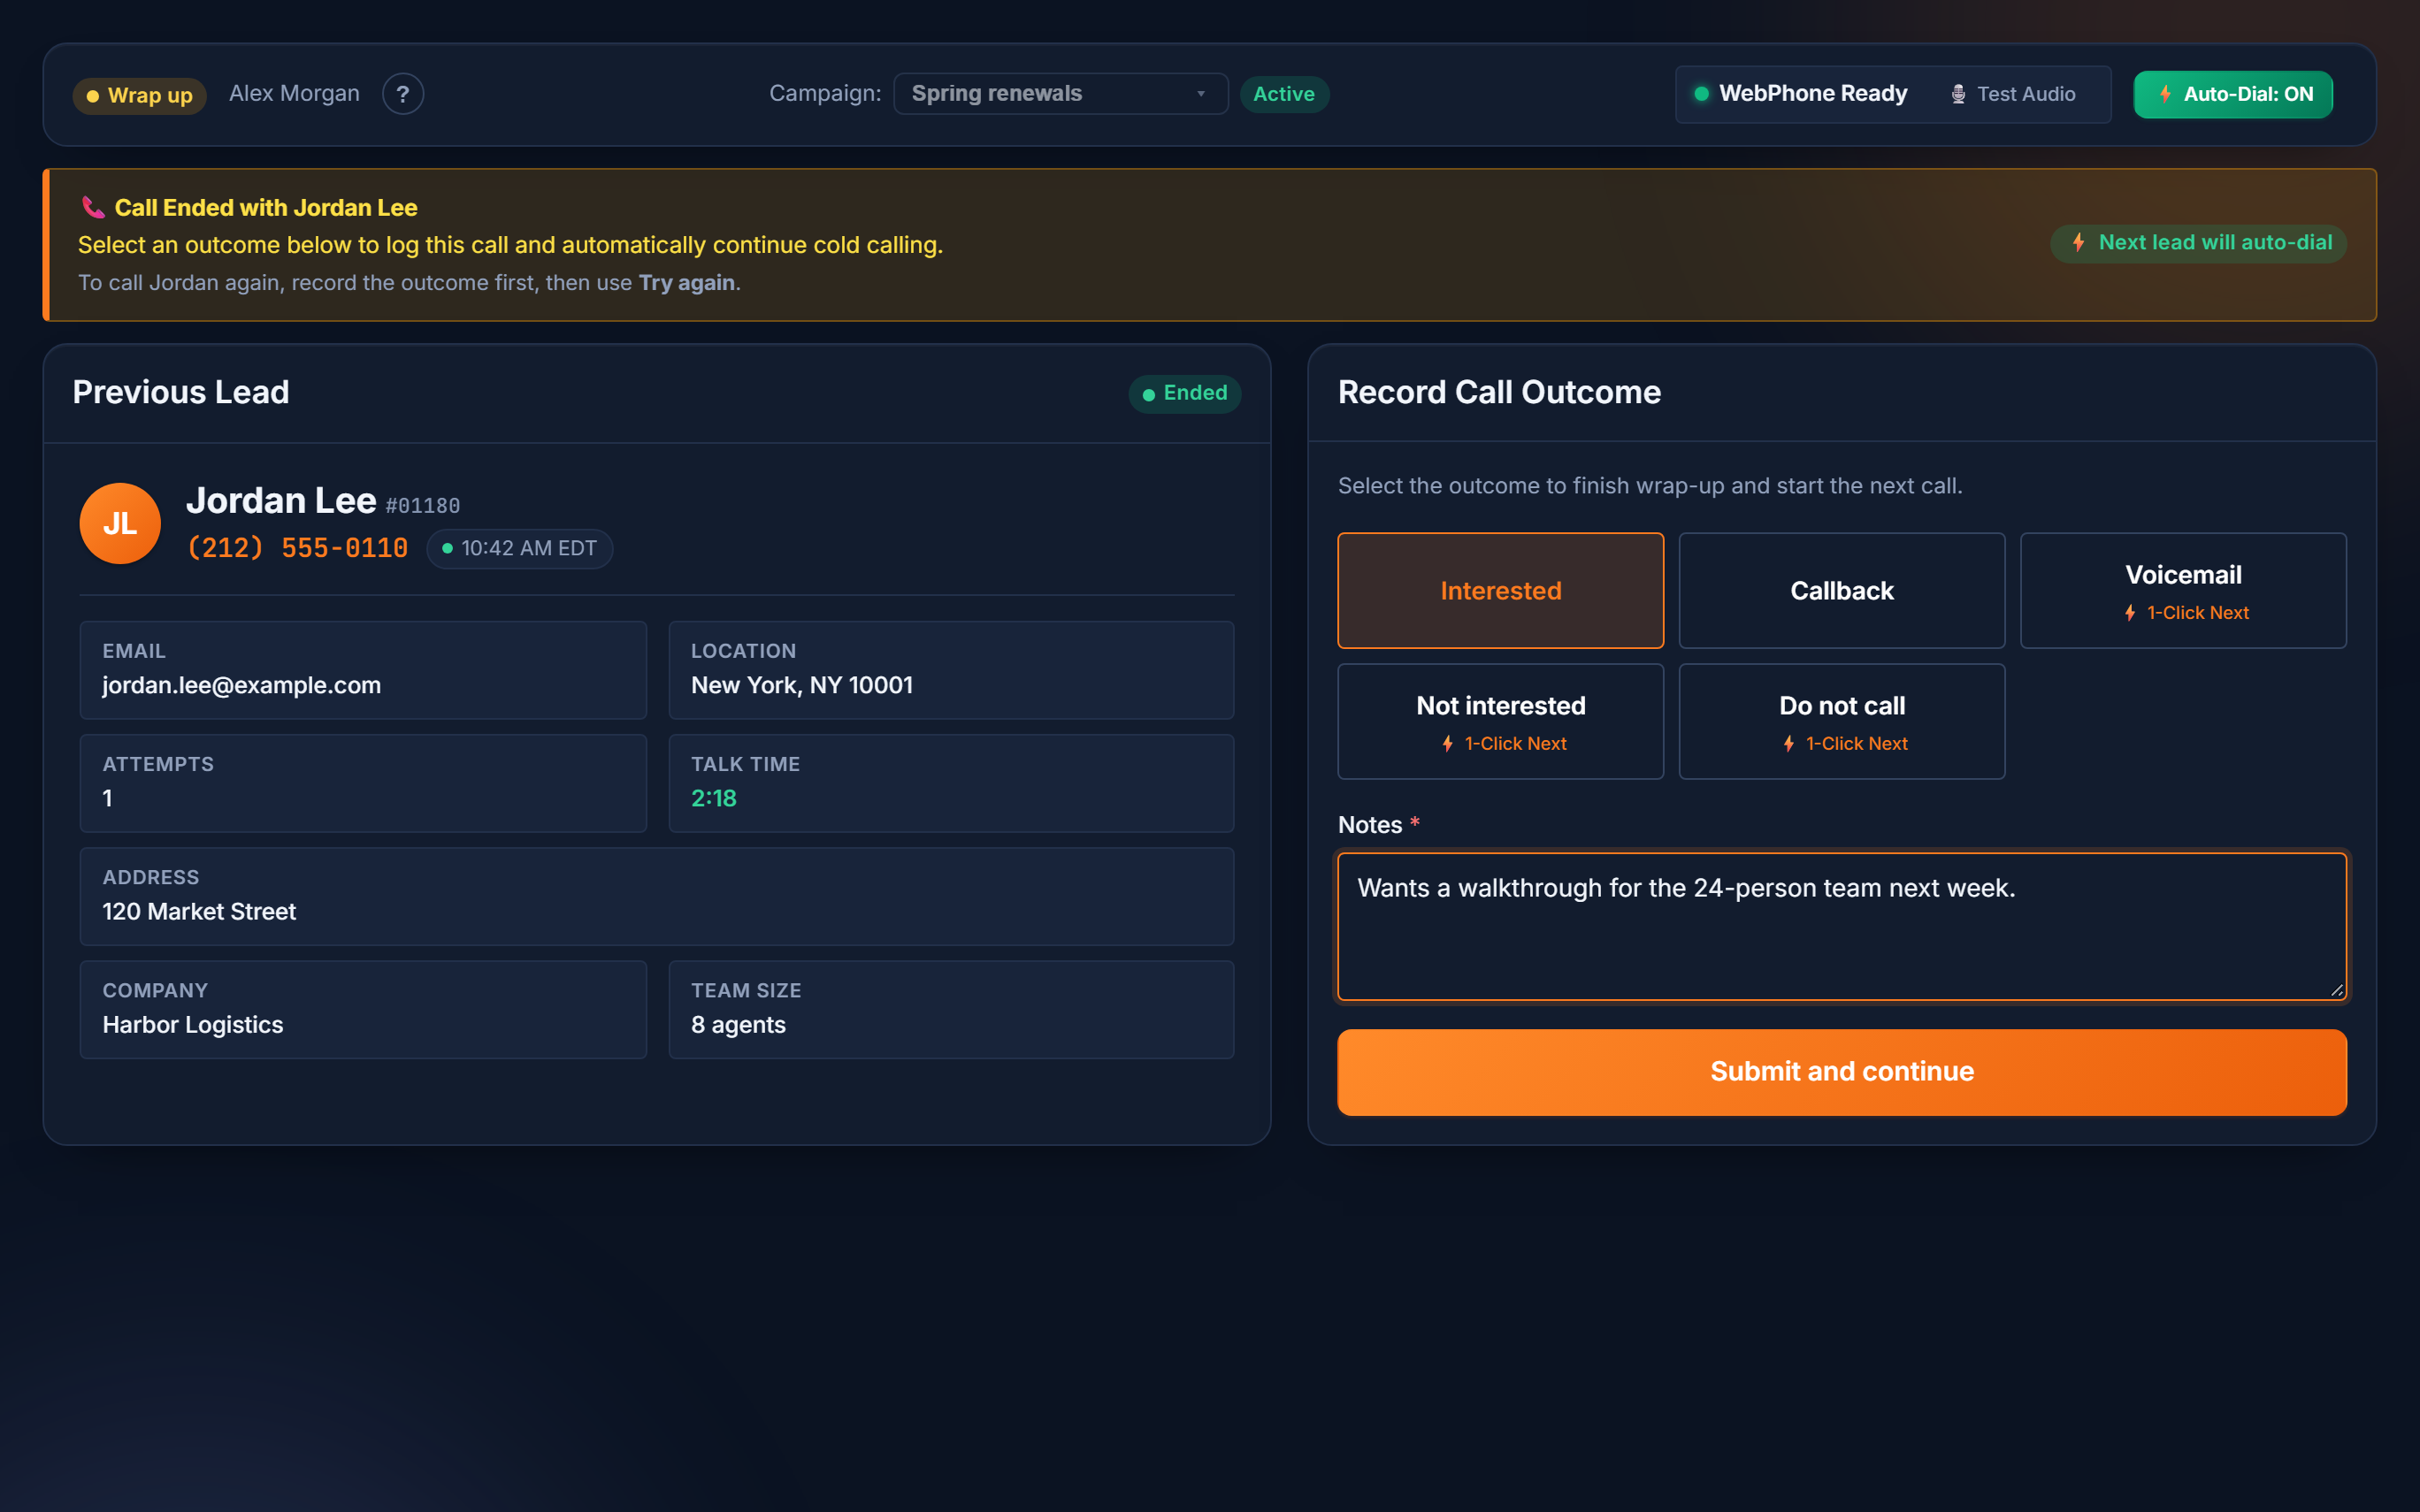Click the Record Call Outcome heading
Viewport: 2420px width, 1512px height.
click(x=1499, y=392)
